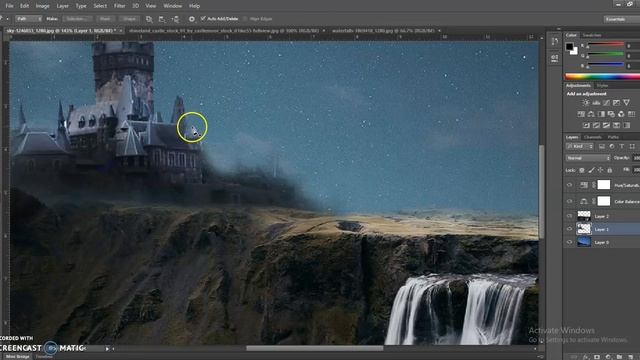The width and height of the screenshot is (640, 360).
Task: Open the 3D menu
Action: coord(136,6)
